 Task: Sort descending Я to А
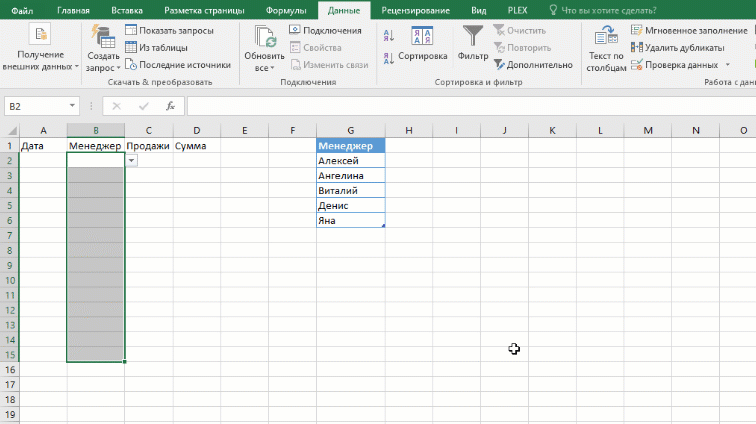pyautogui.click(x=389, y=58)
